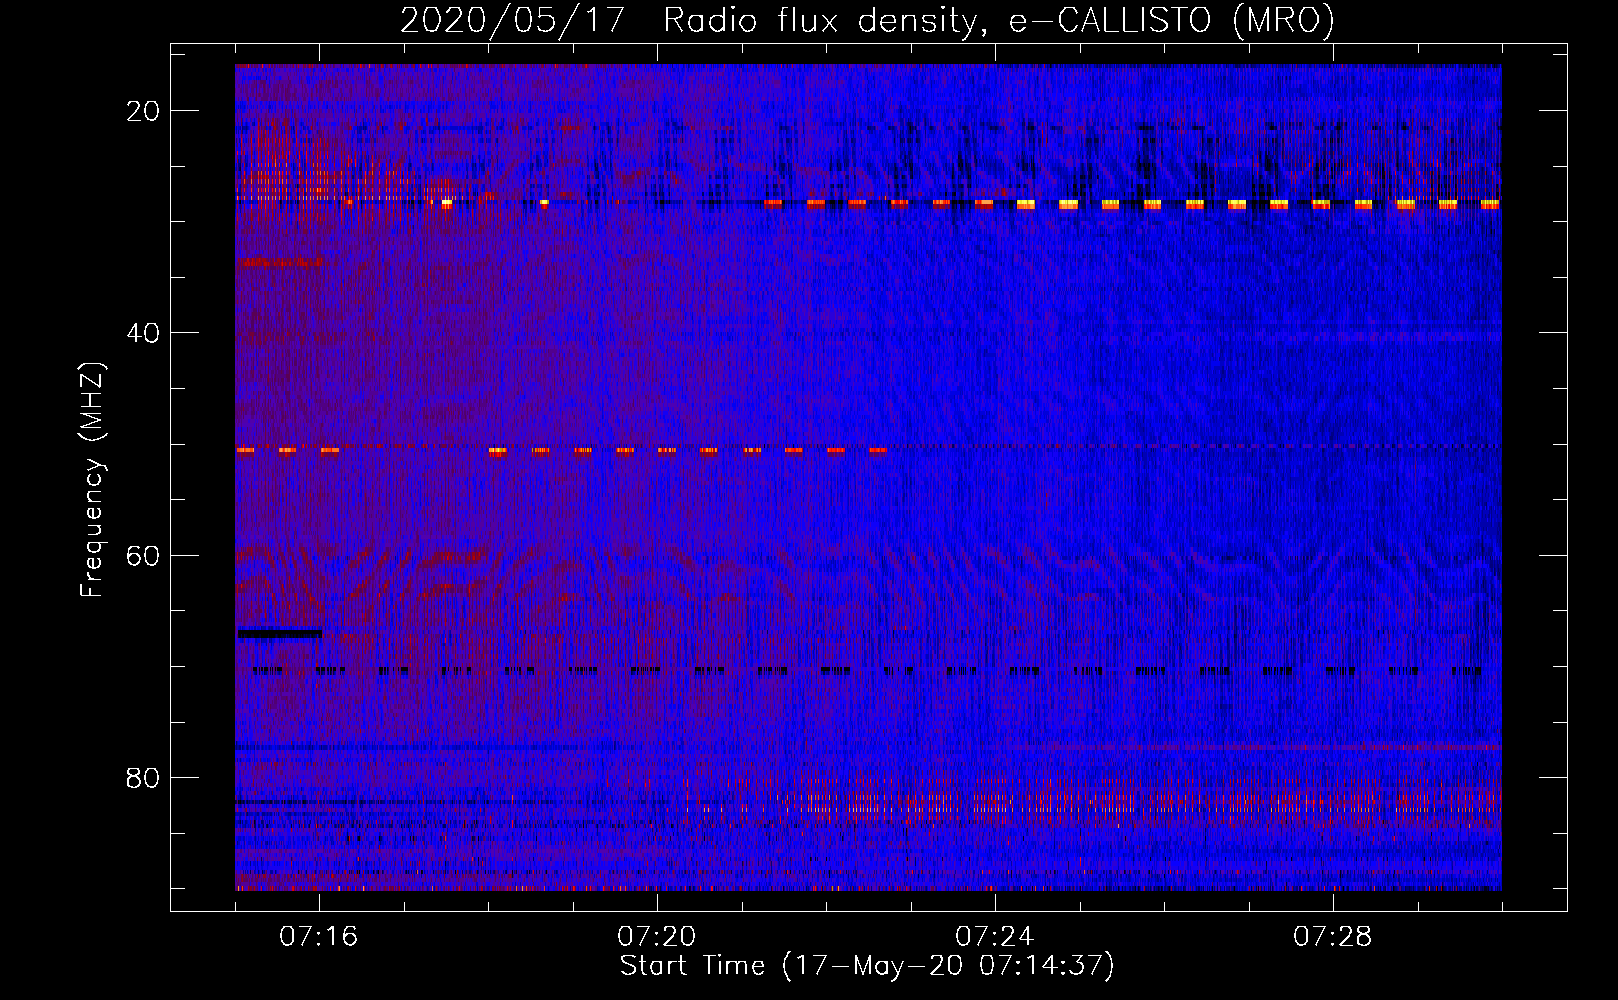This screenshot has height=1000, width=1618.
Task: Click the 07:16 time tick label
Action: (319, 937)
